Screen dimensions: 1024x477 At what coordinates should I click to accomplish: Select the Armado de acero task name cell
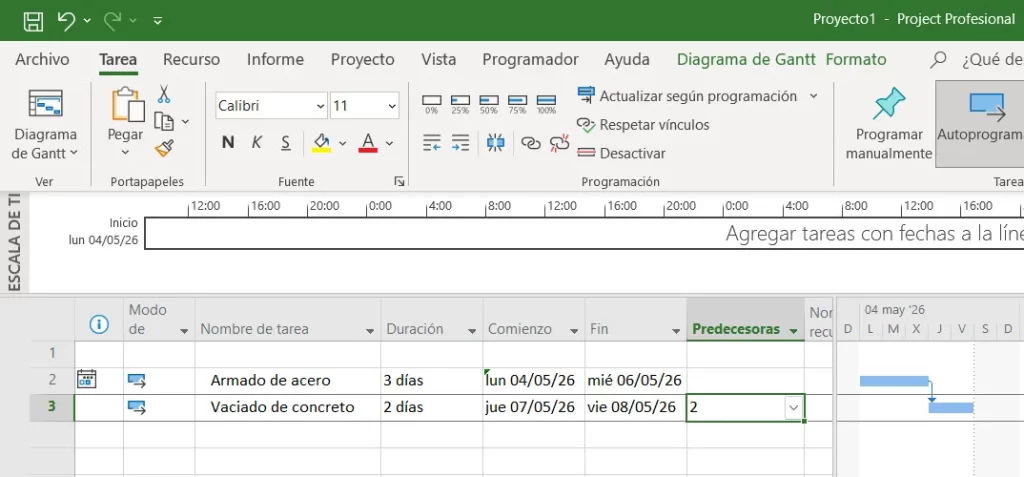(270, 380)
